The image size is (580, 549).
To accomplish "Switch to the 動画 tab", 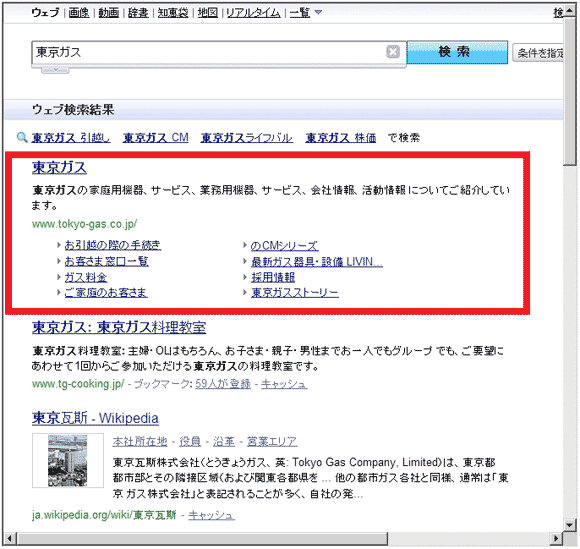I will pos(108,13).
